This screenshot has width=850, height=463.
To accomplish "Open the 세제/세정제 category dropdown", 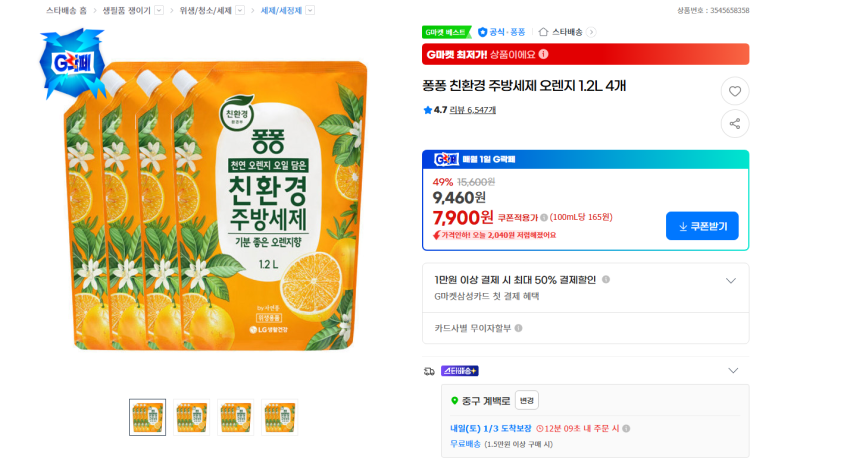I will point(310,10).
